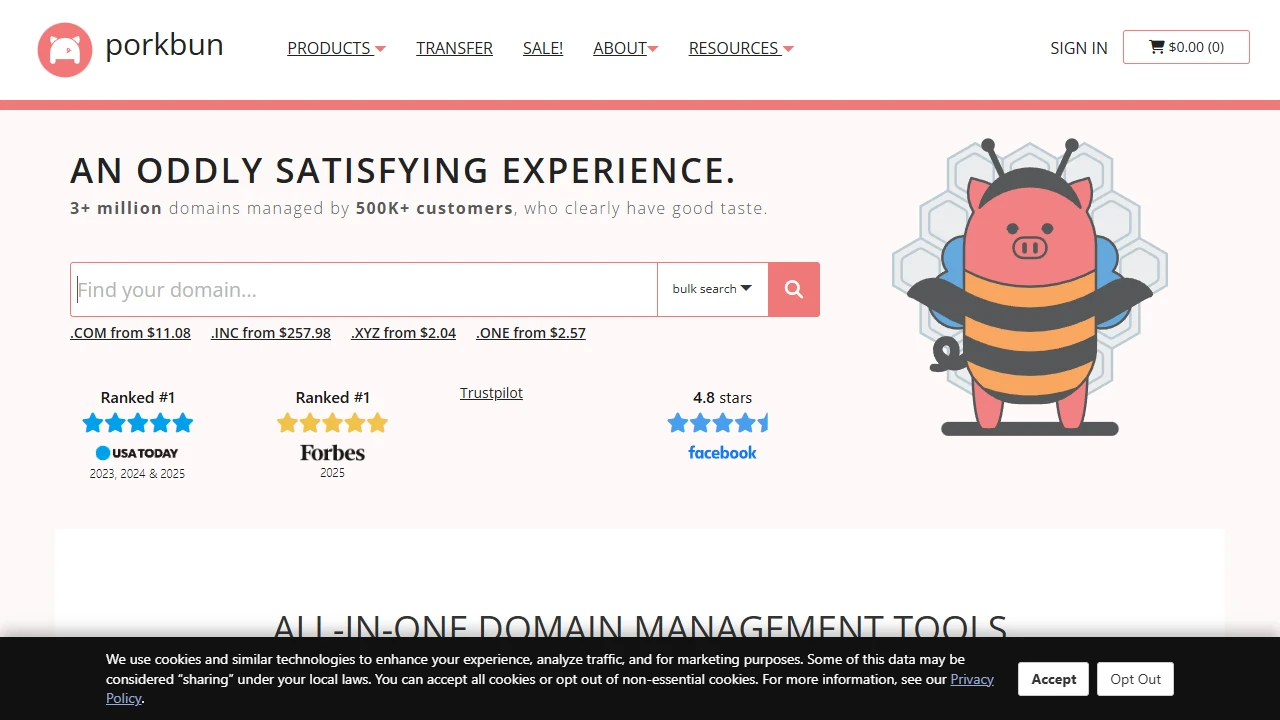Open the Privacy Policy link
1280x720 pixels.
(971, 679)
